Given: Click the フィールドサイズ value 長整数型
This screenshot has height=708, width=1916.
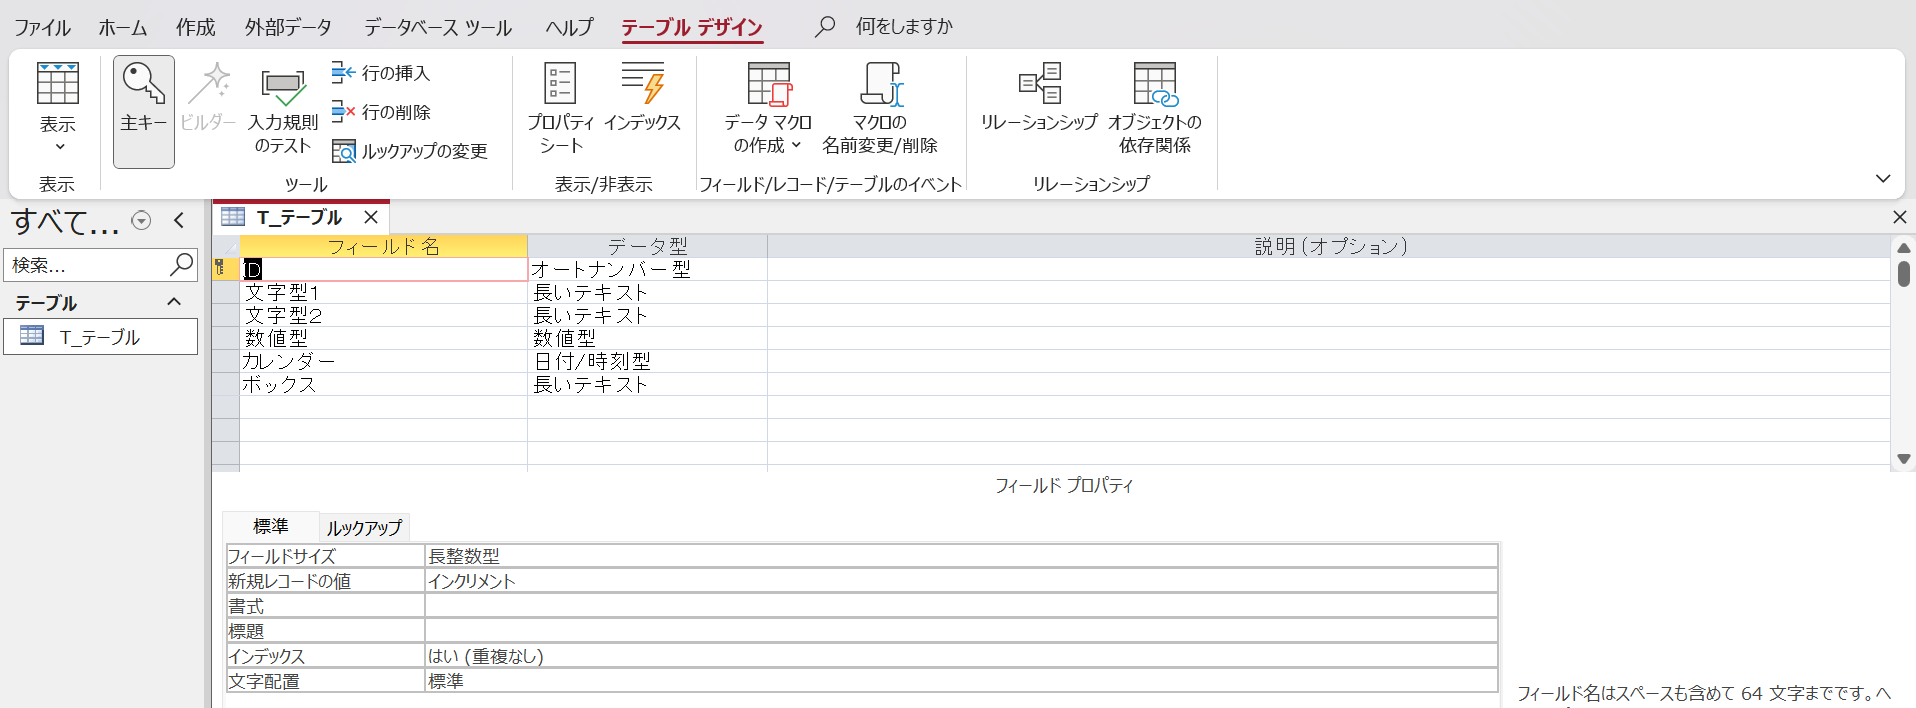Looking at the screenshot, I should [961, 556].
